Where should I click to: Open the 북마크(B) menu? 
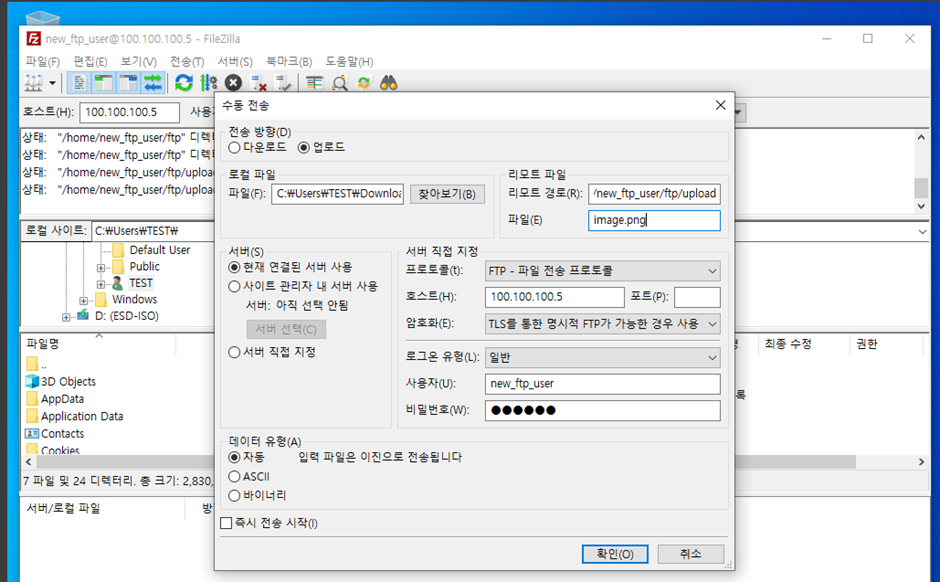pos(289,61)
